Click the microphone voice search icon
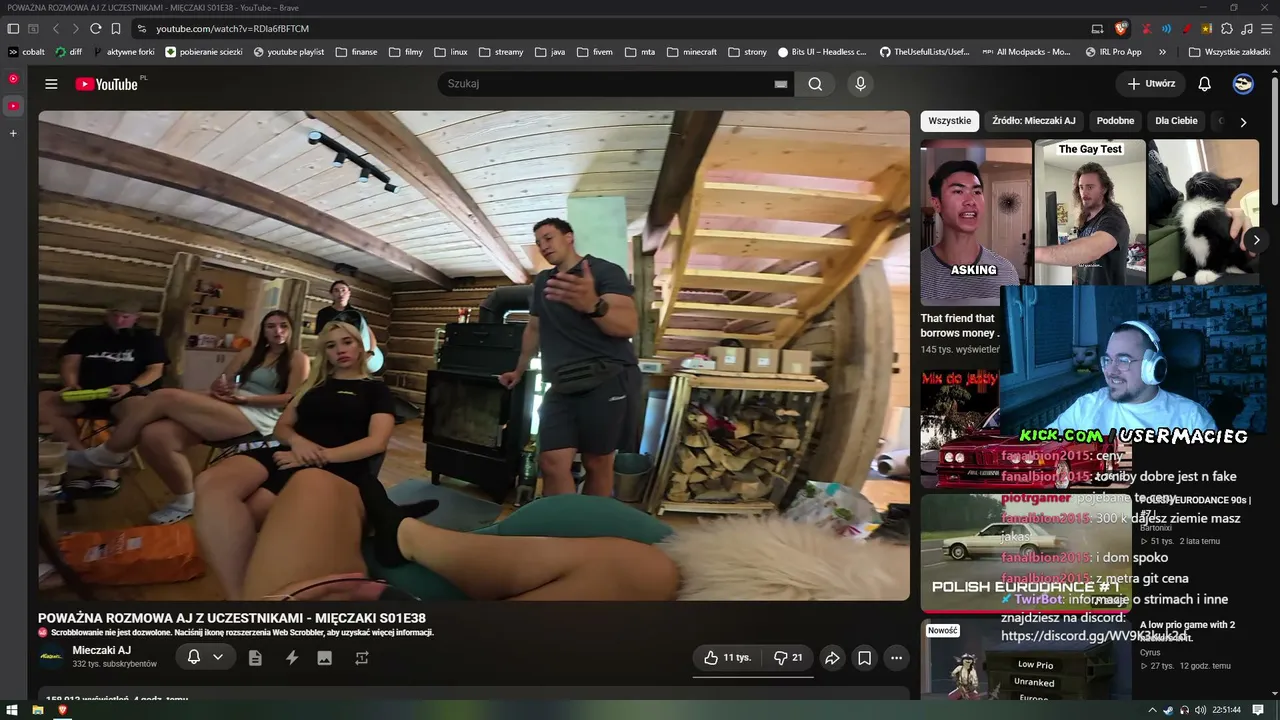The image size is (1280, 720). click(860, 84)
